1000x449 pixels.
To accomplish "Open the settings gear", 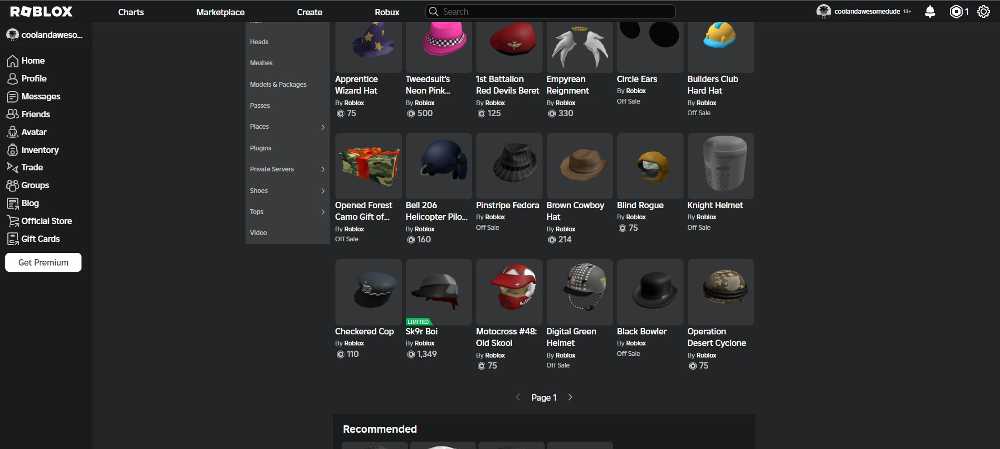I will (983, 11).
